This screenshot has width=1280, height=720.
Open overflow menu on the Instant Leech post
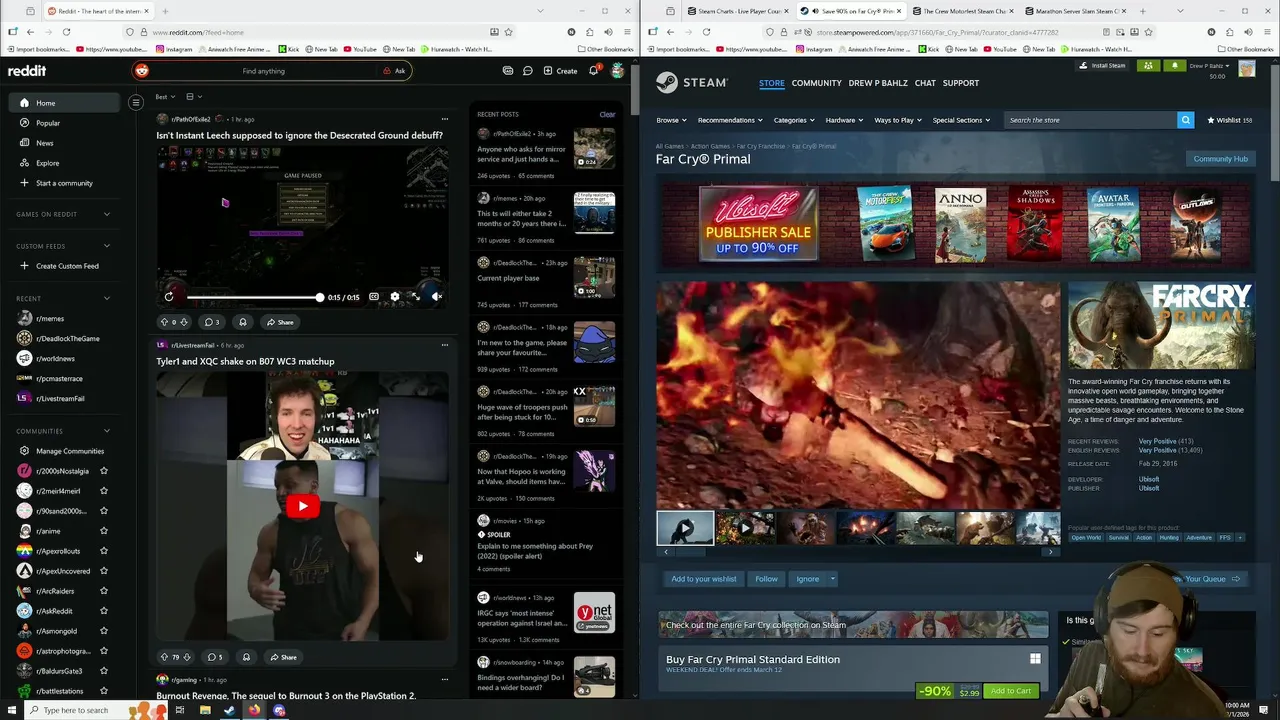[445, 119]
